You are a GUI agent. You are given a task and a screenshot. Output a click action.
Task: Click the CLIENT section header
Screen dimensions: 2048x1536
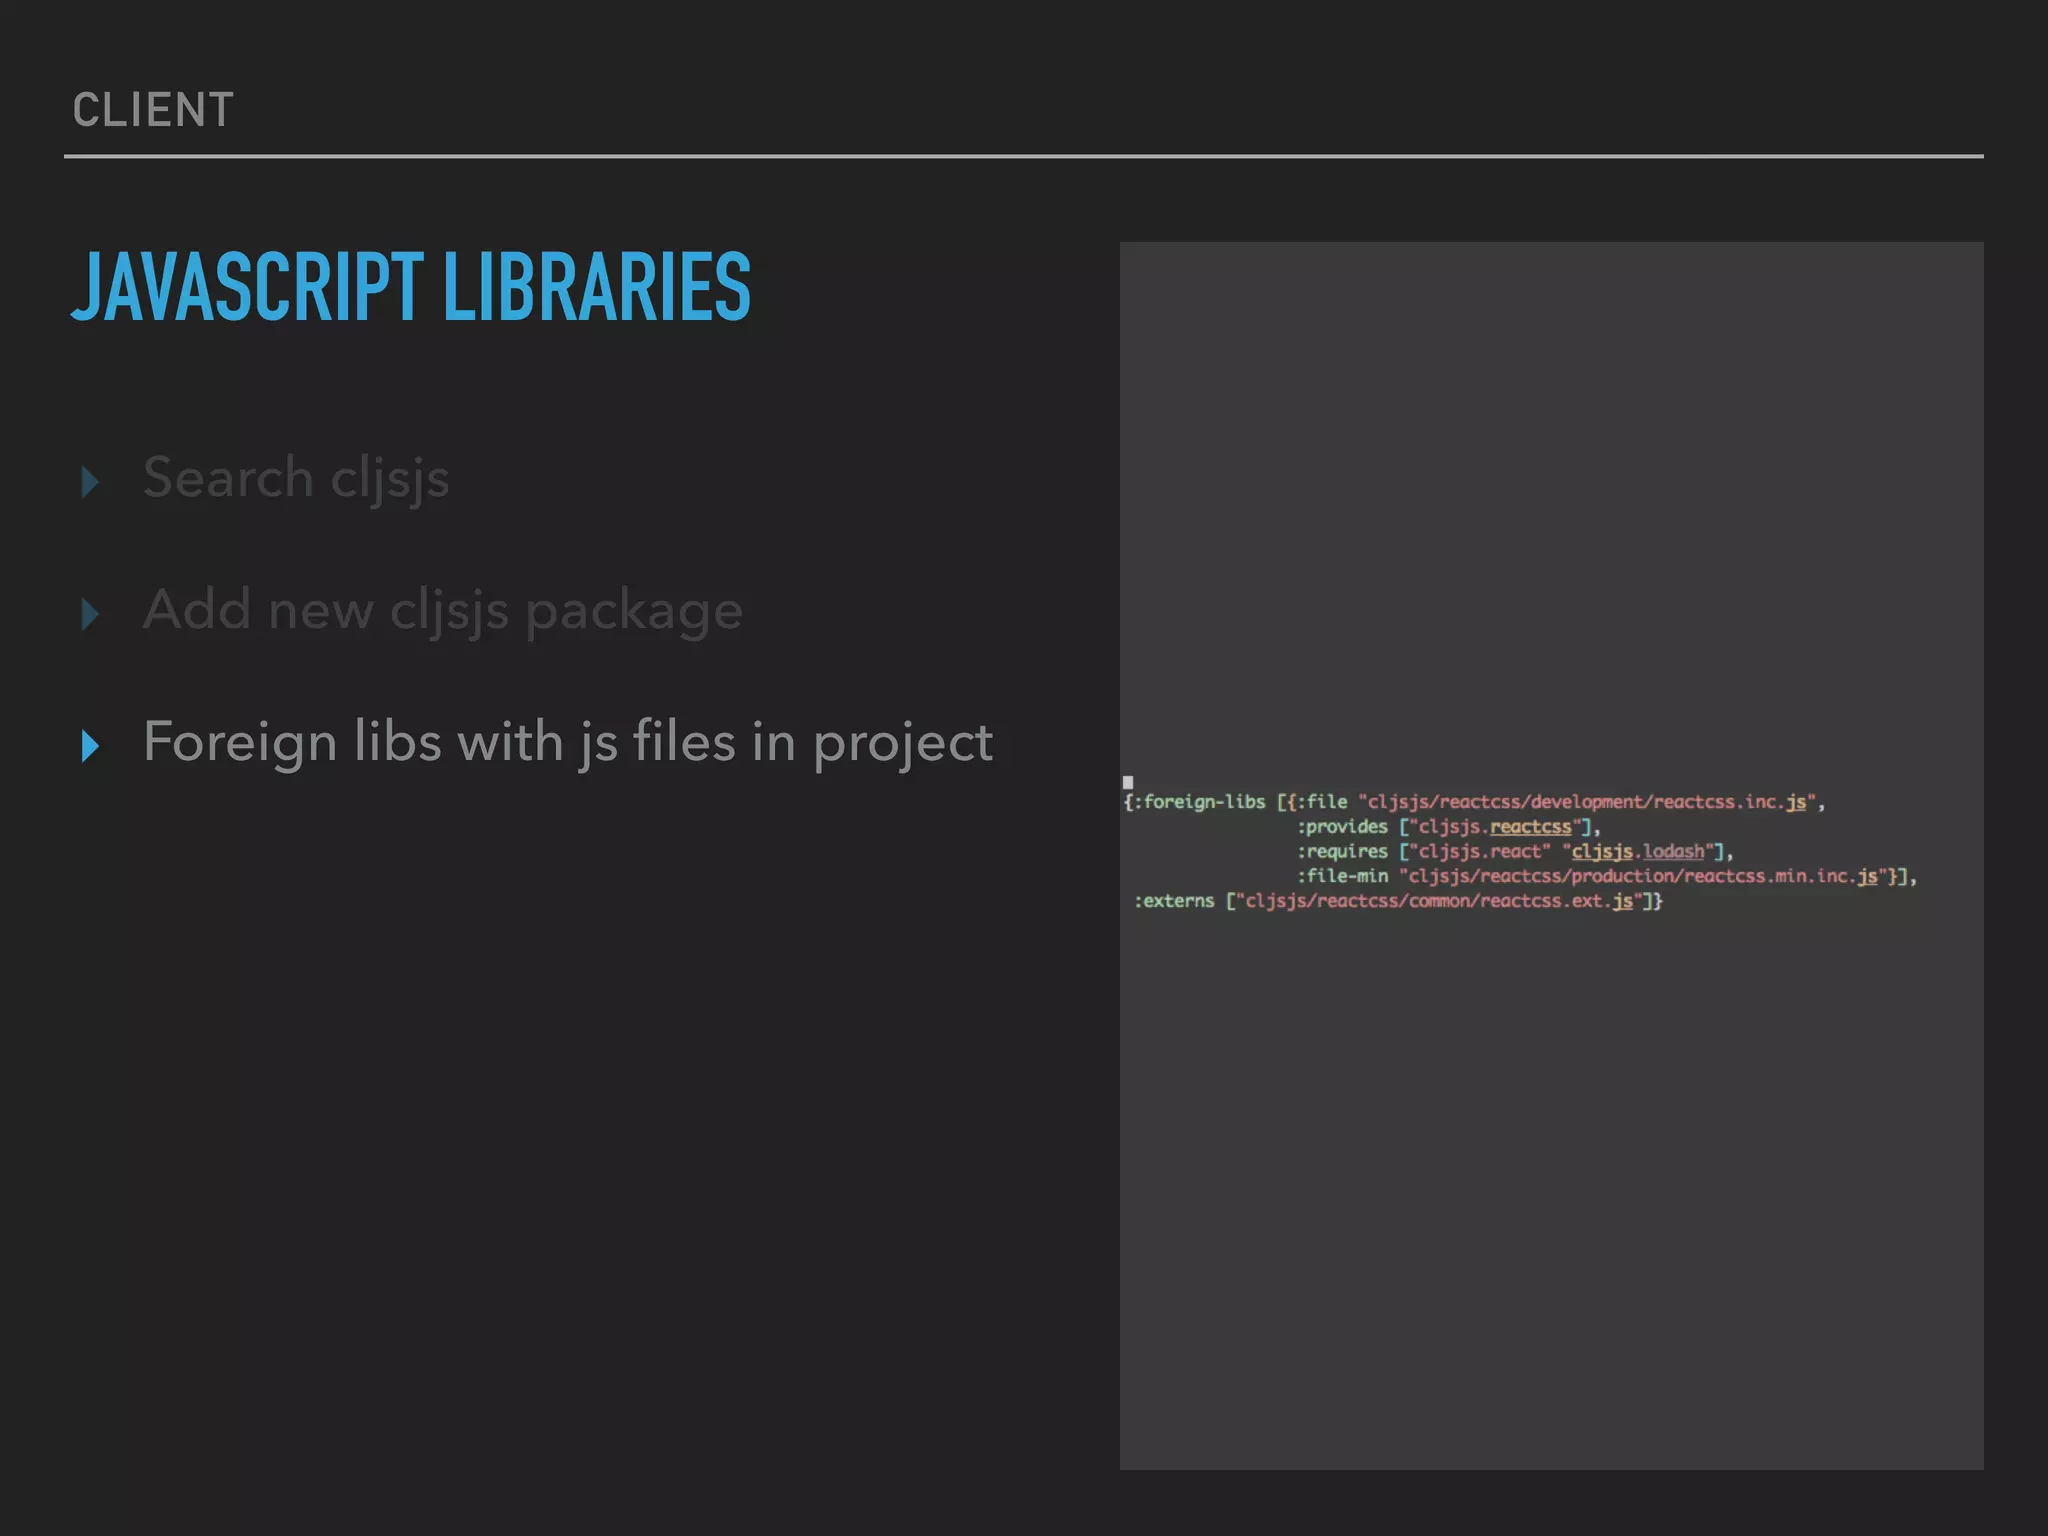point(153,110)
